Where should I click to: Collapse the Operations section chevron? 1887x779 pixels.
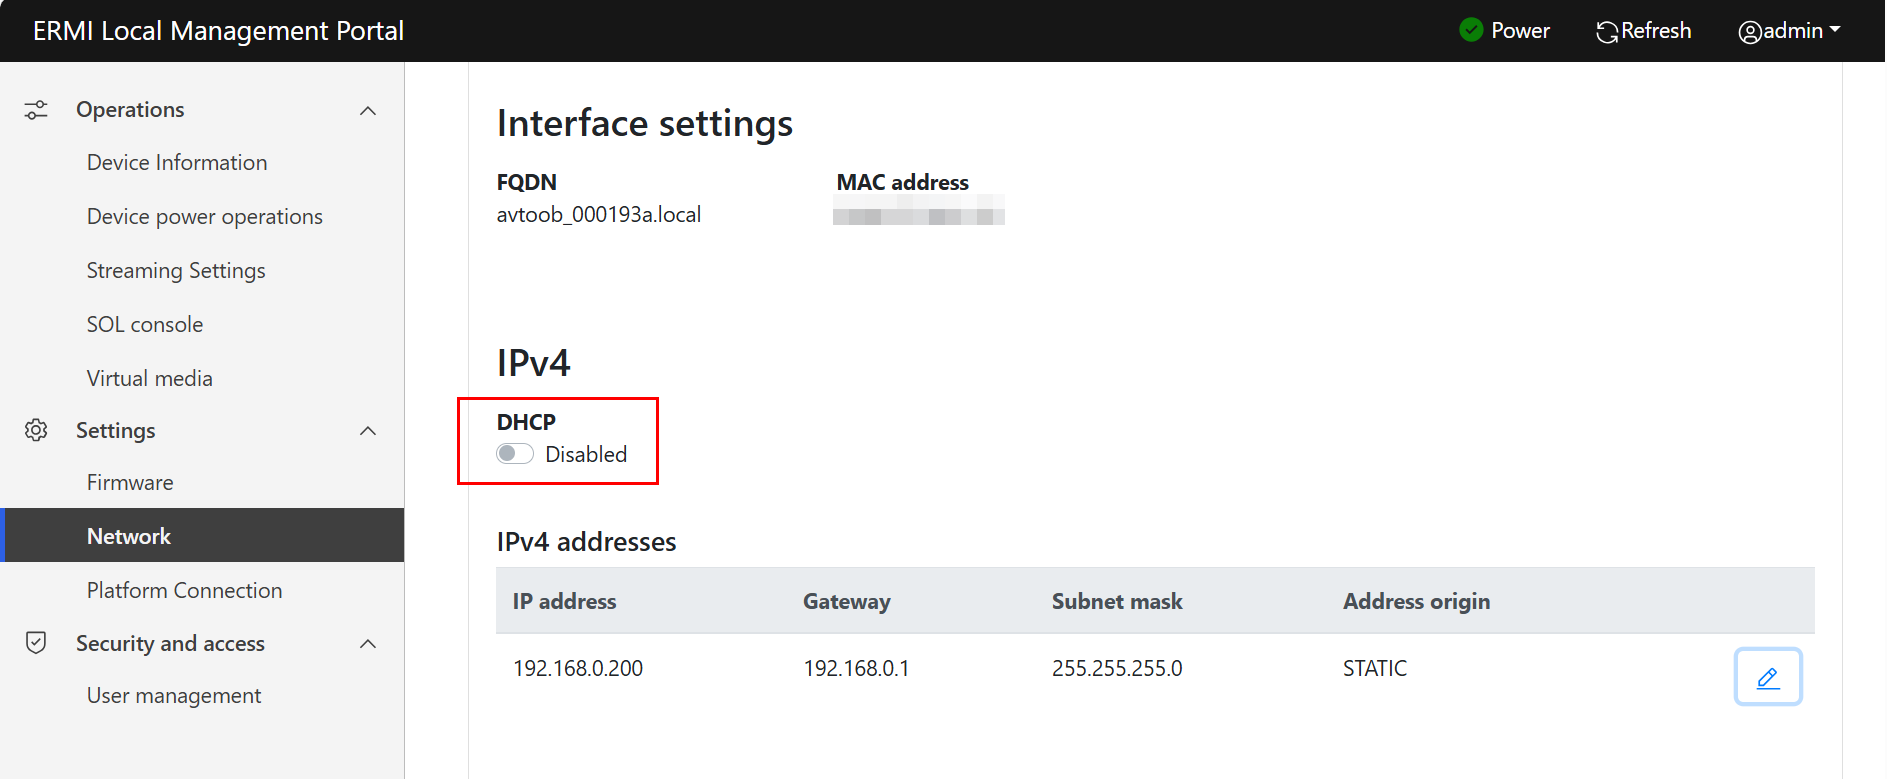coord(368,110)
